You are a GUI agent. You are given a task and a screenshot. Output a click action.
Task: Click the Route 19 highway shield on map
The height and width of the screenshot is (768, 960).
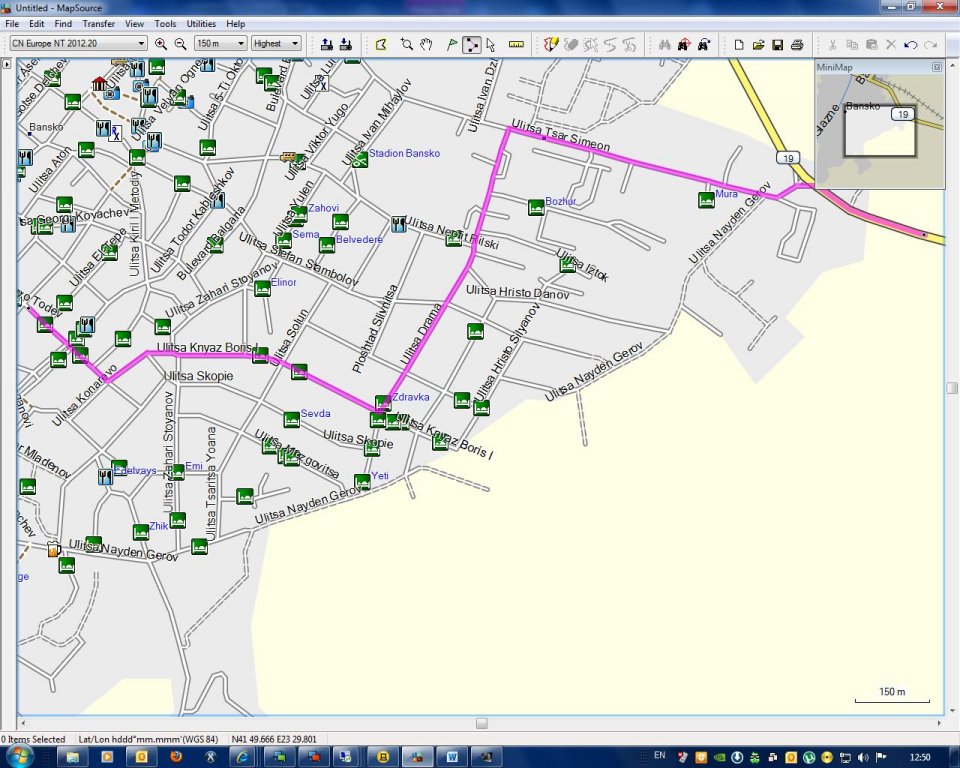[x=788, y=158]
